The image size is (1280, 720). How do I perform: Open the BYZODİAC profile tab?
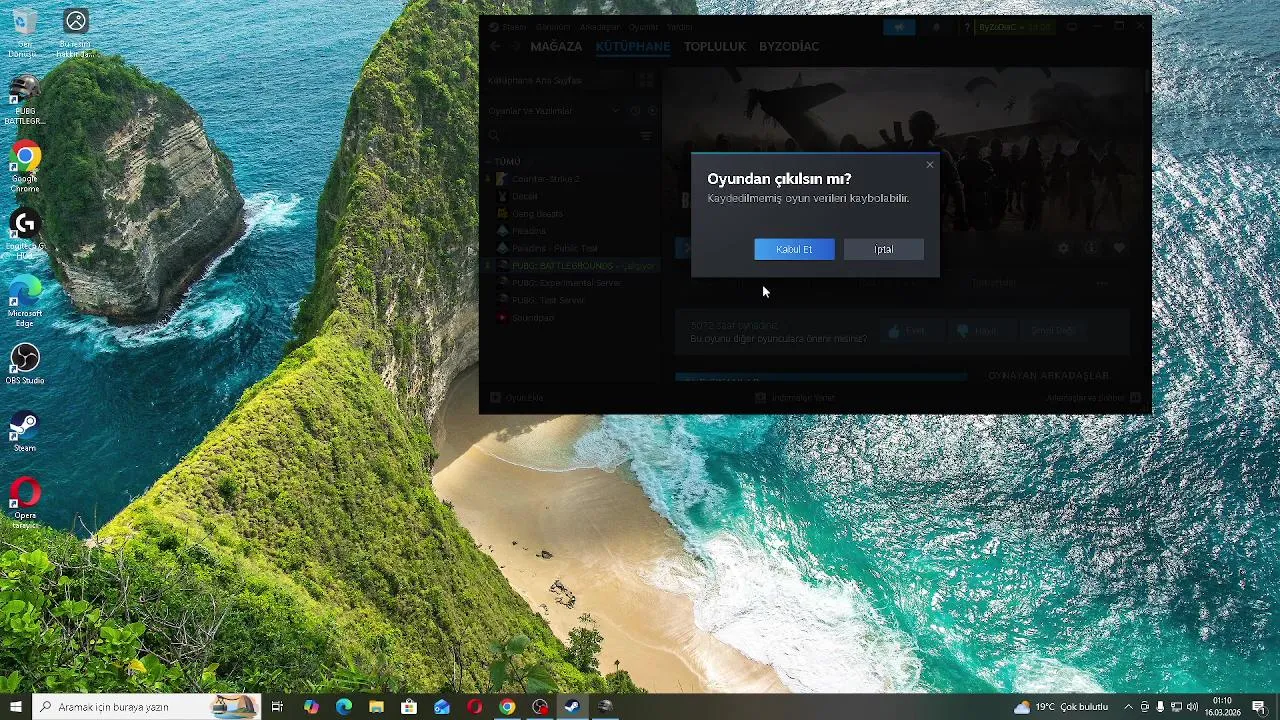click(x=789, y=46)
